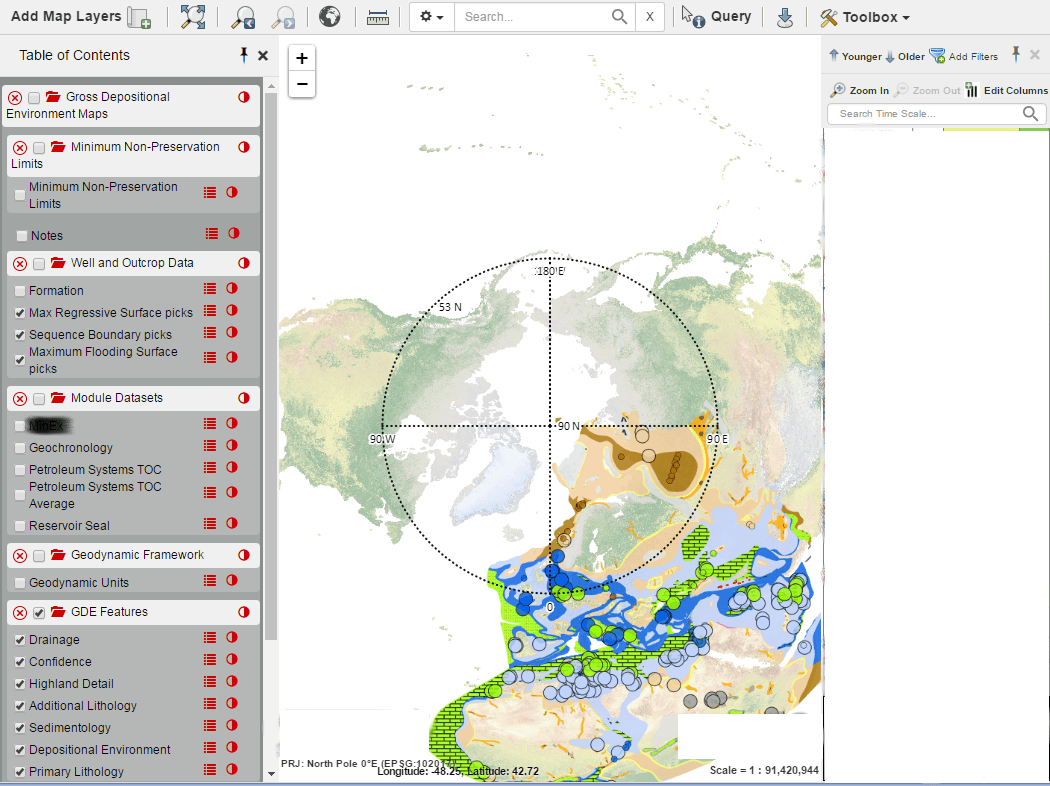
Task: Click the Edit Columns button
Action: pos(1007,90)
